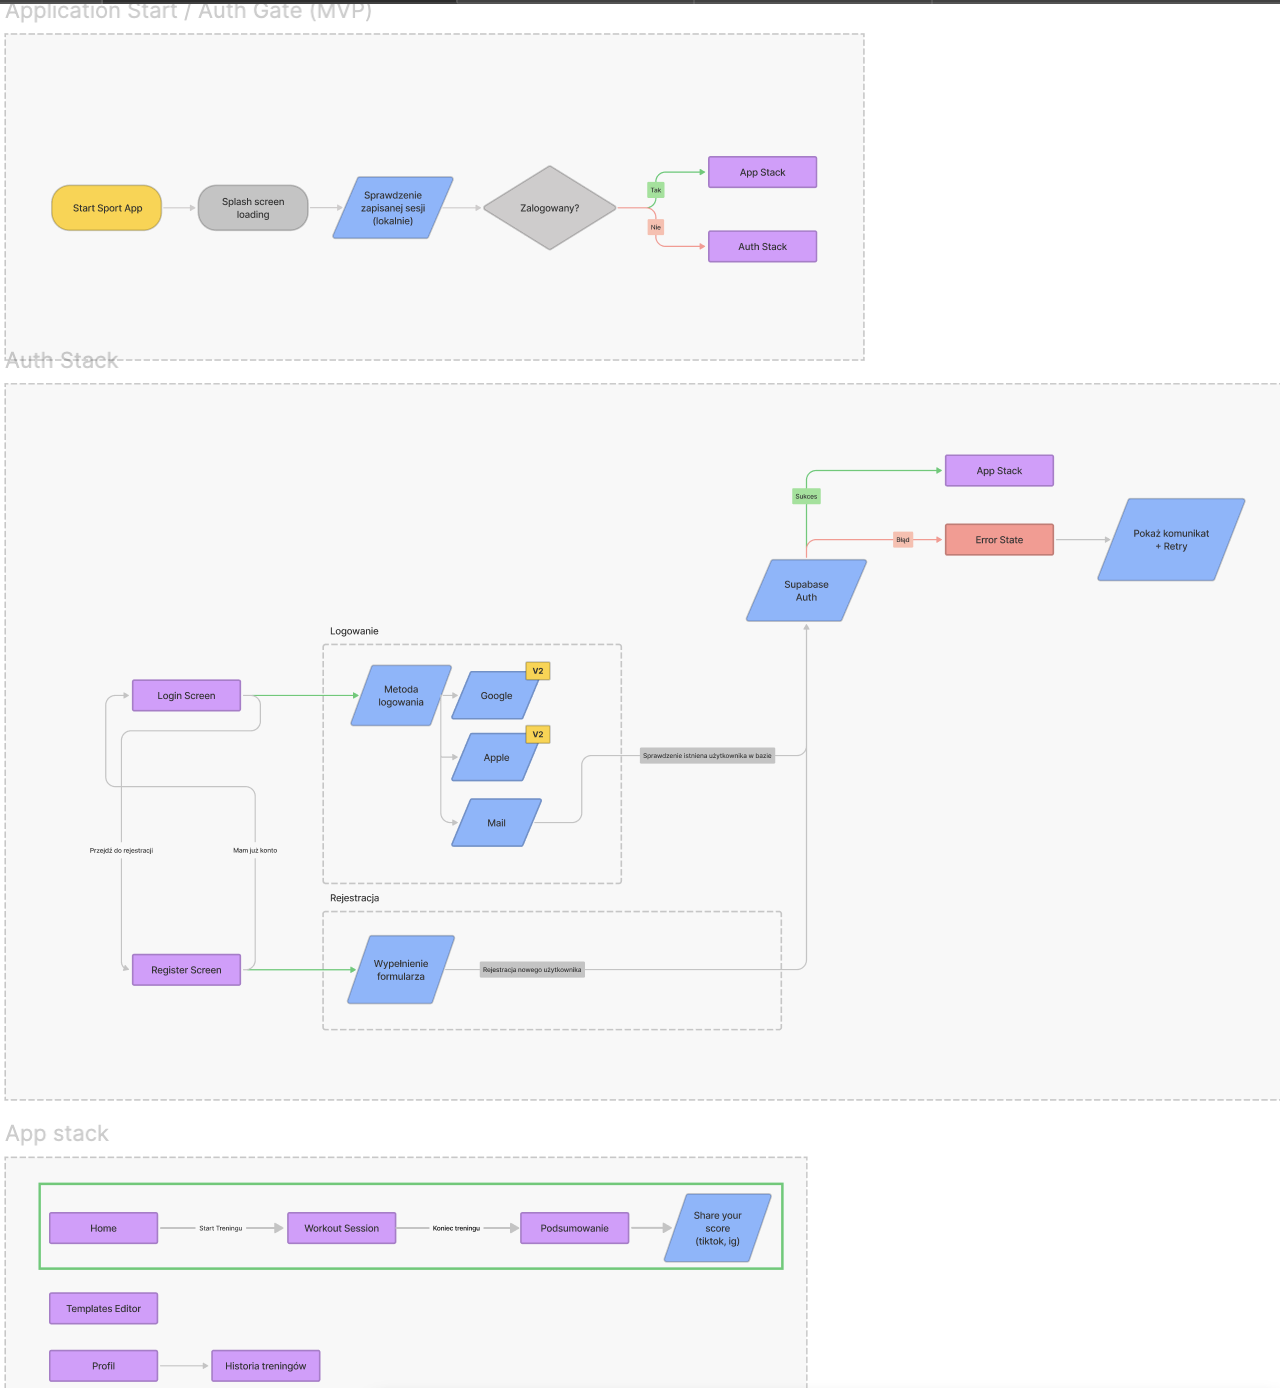Select the Sprawdzenie zapisanej sesji parallelogram
This screenshot has height=1388, width=1280.
(x=393, y=208)
